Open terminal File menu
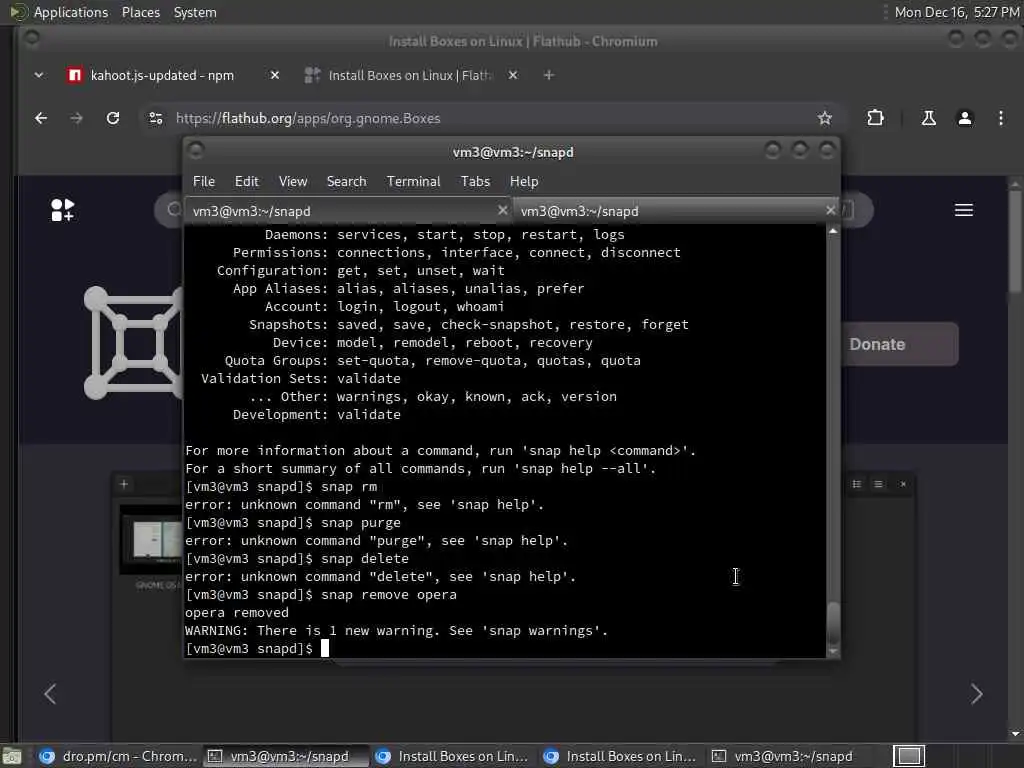Viewport: 1024px width, 768px height. (x=204, y=182)
